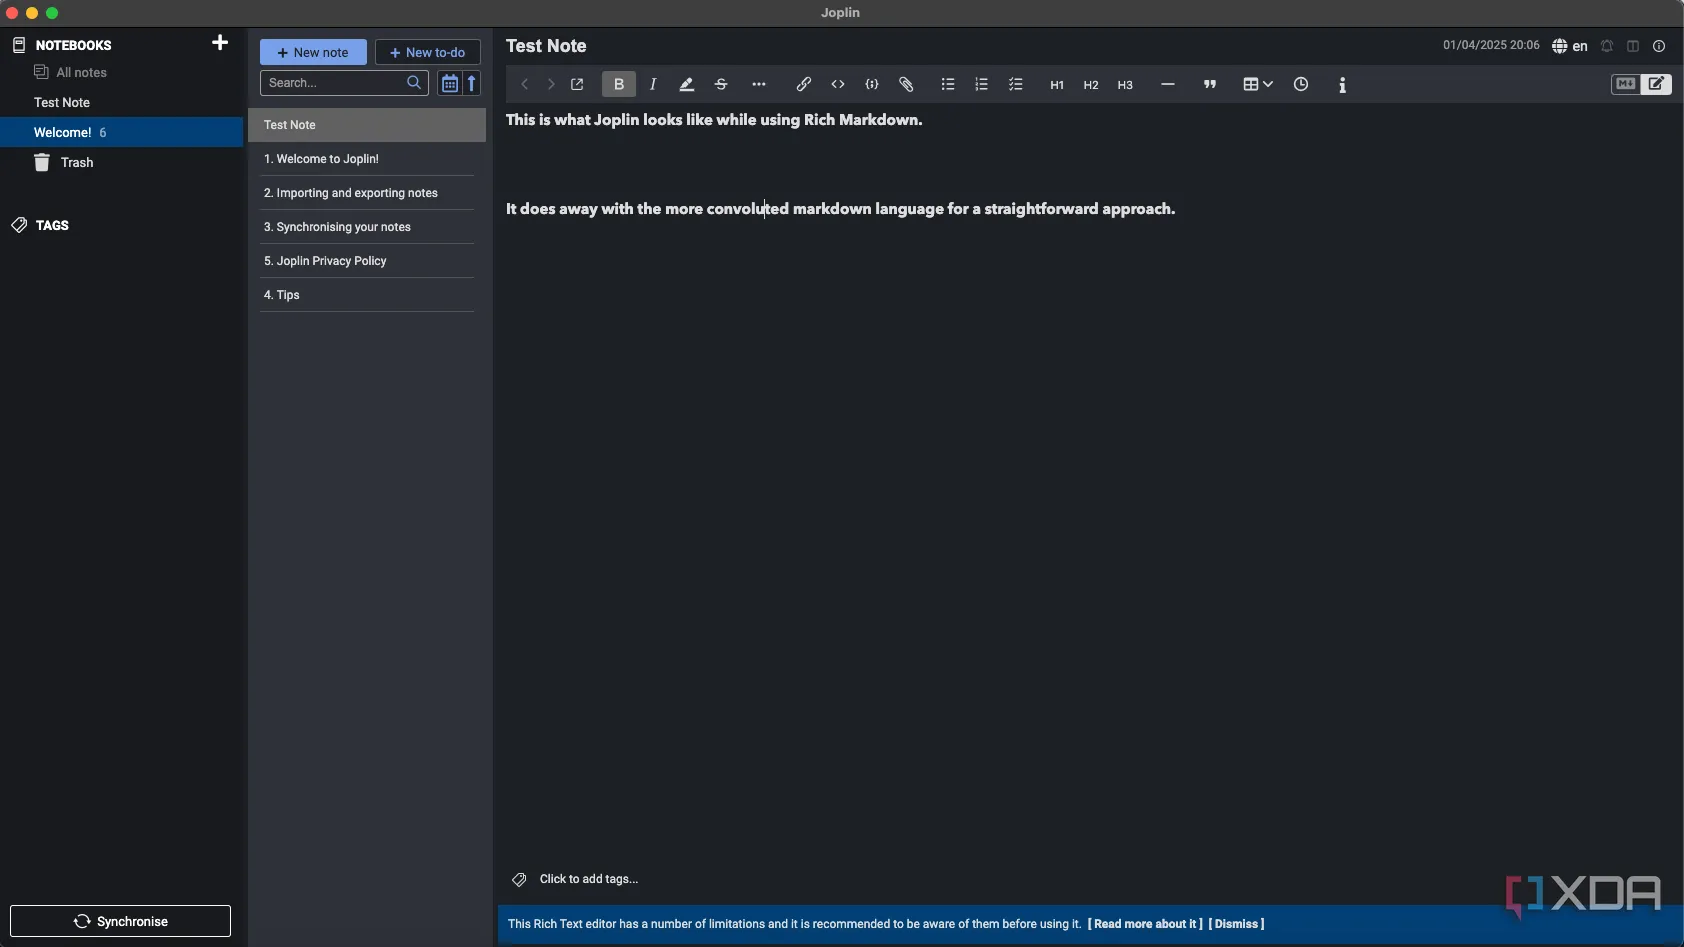Collapse the NOTEBOOKS section header

(x=73, y=45)
